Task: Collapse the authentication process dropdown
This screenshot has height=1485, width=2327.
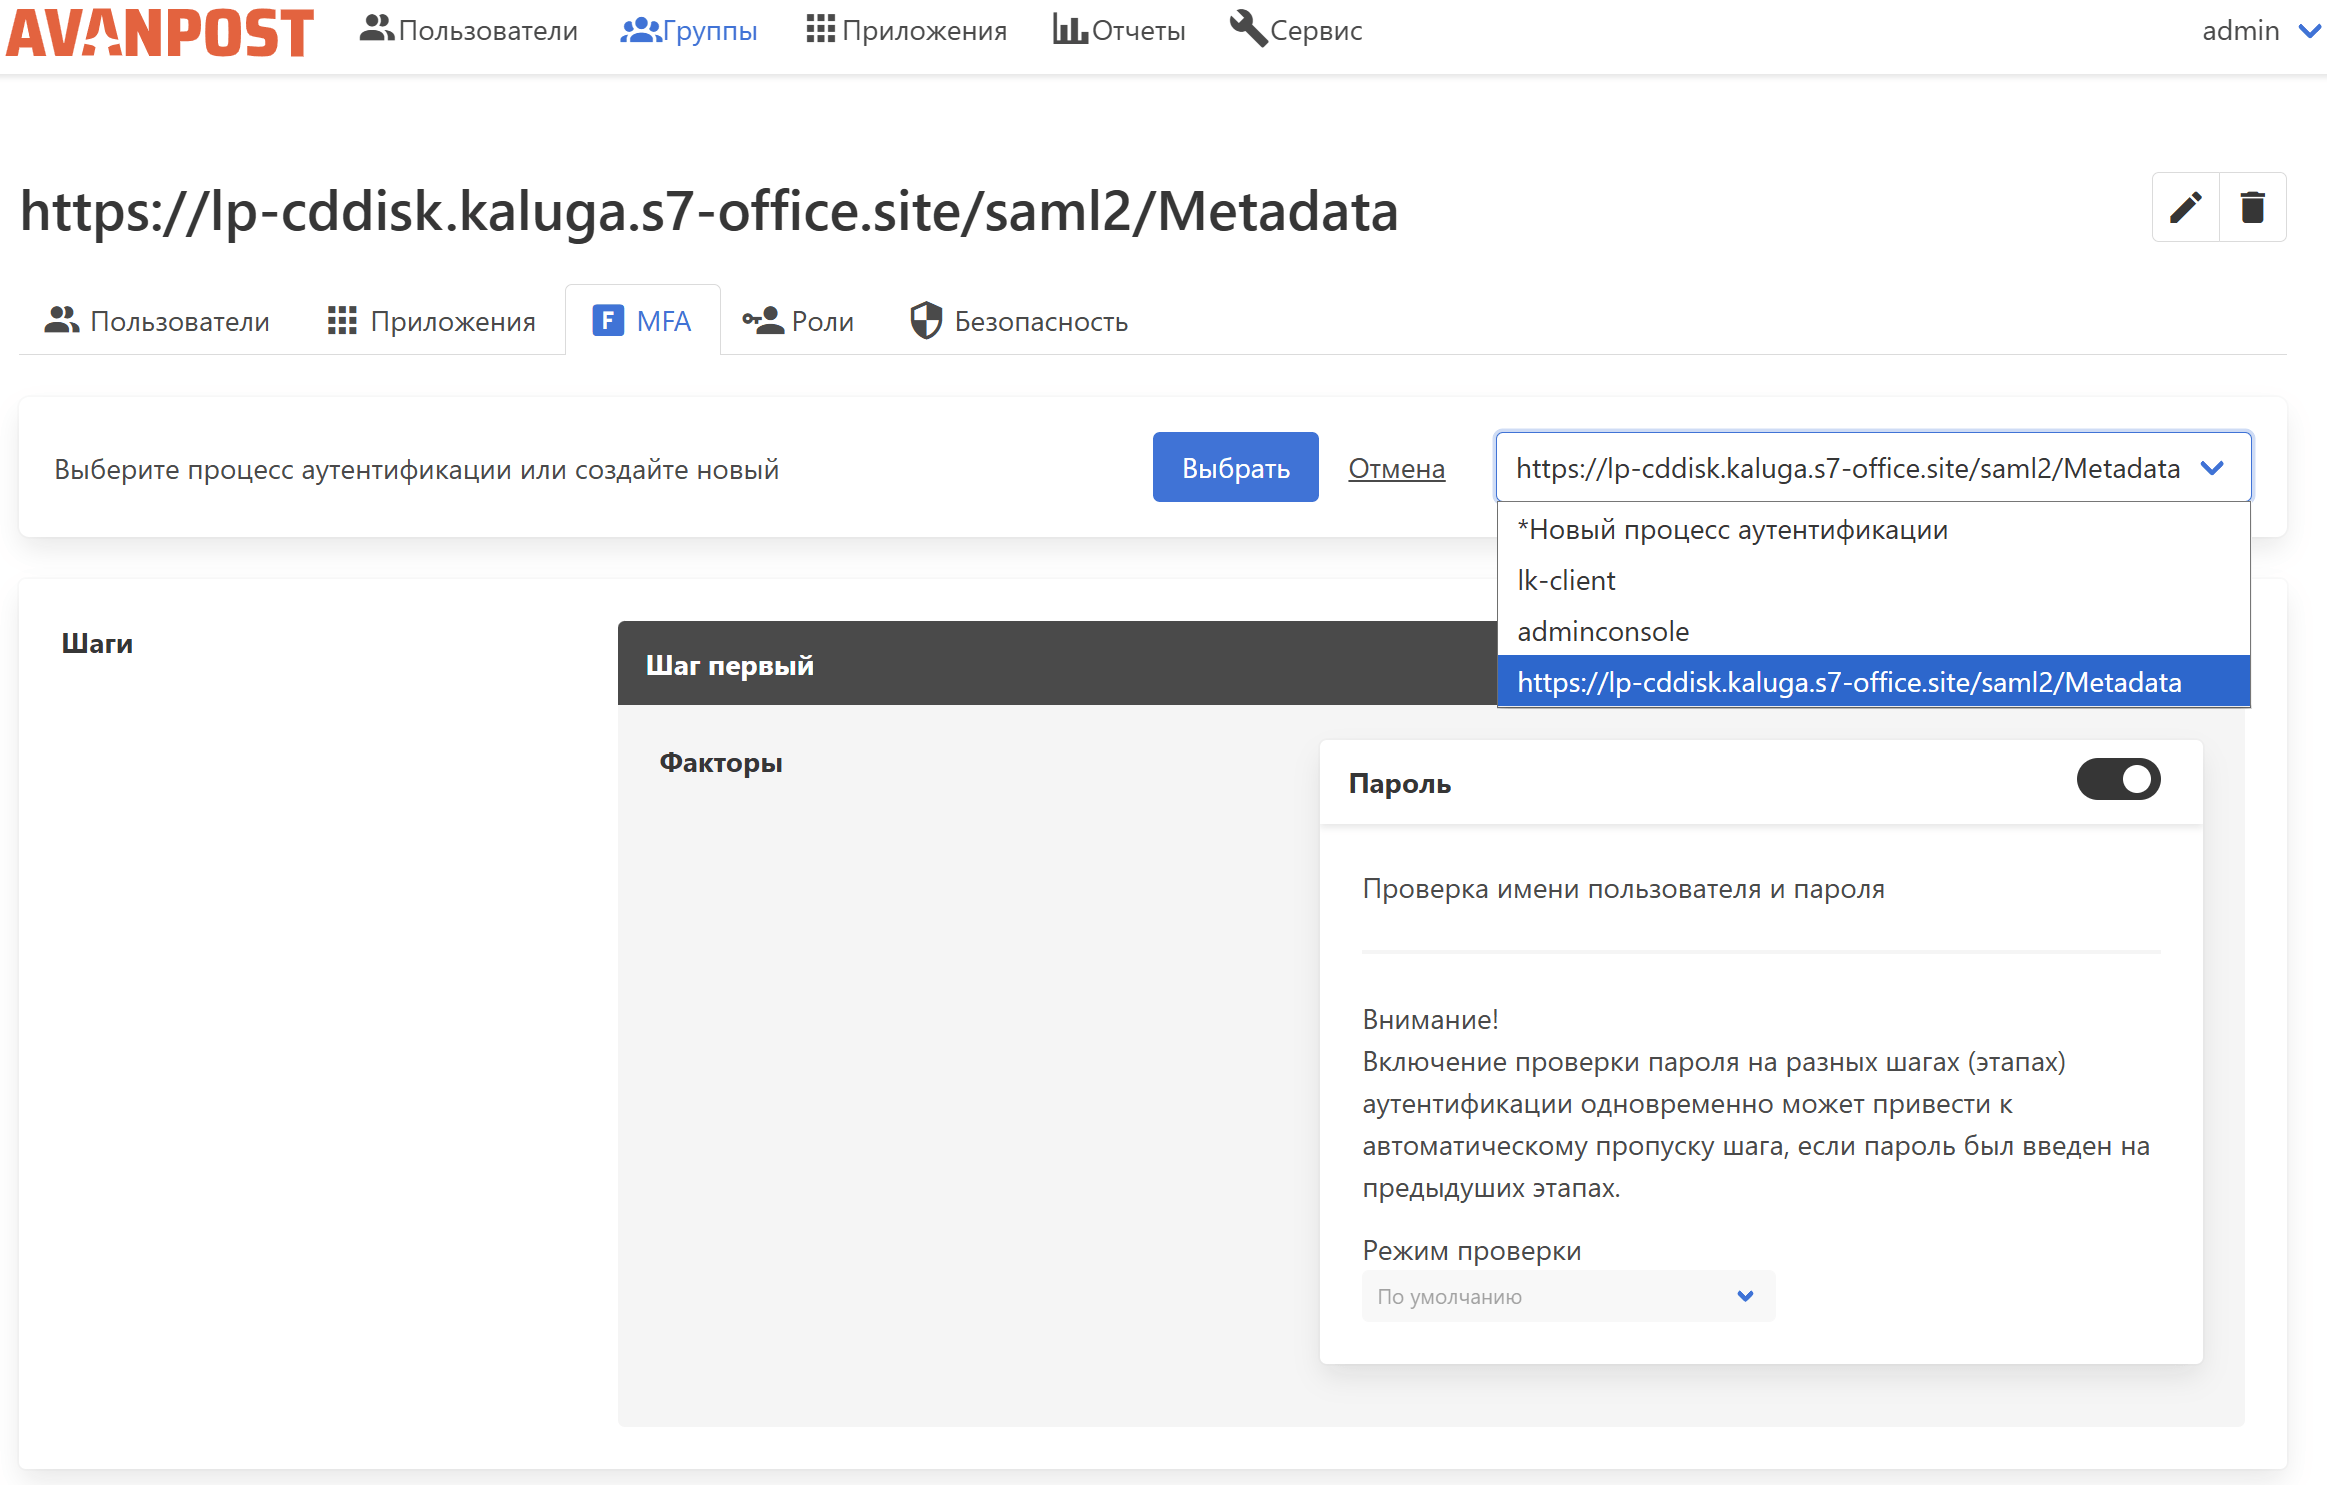Action: coord(1873,467)
